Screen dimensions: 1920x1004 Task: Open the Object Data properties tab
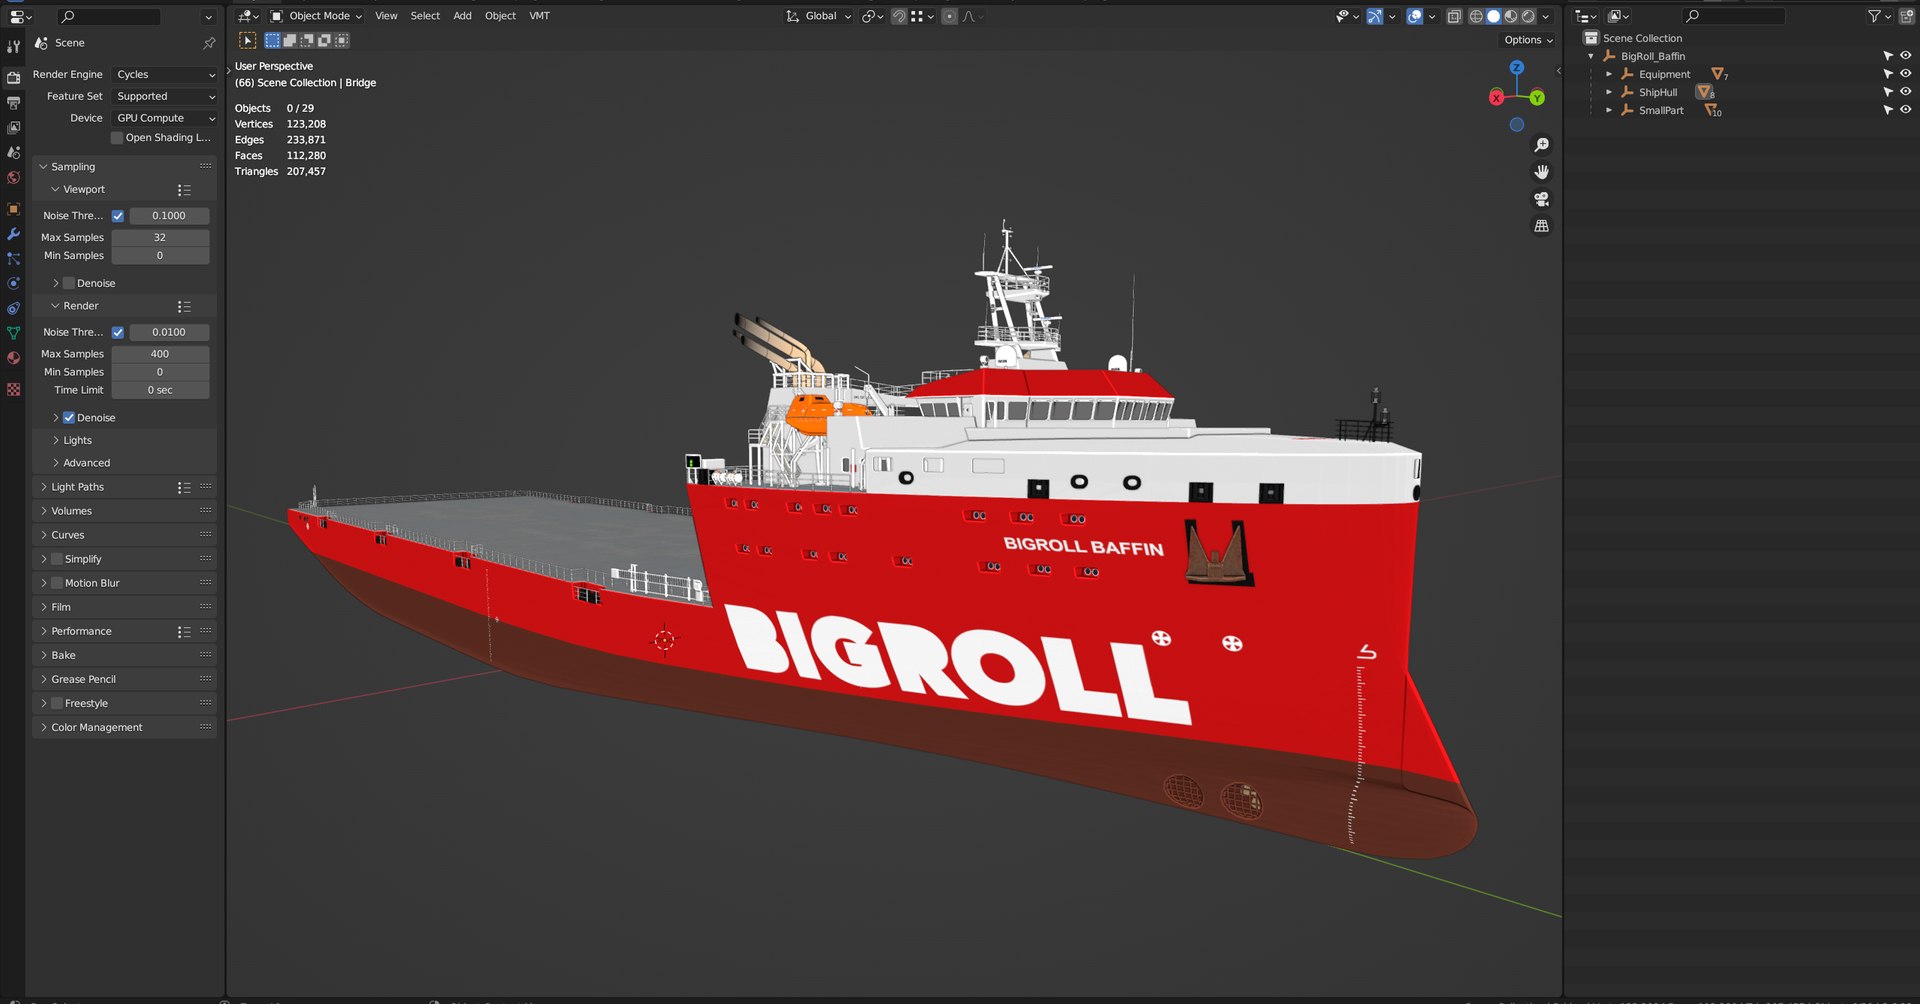coord(13,334)
